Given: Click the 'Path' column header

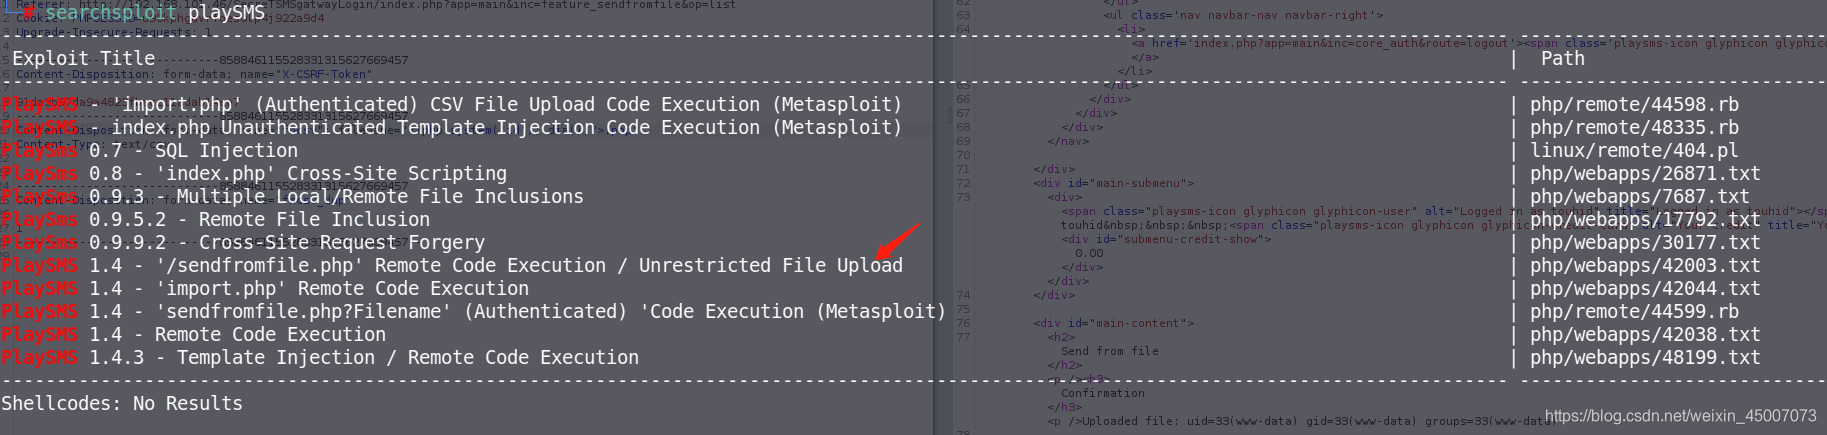Looking at the screenshot, I should [1563, 58].
